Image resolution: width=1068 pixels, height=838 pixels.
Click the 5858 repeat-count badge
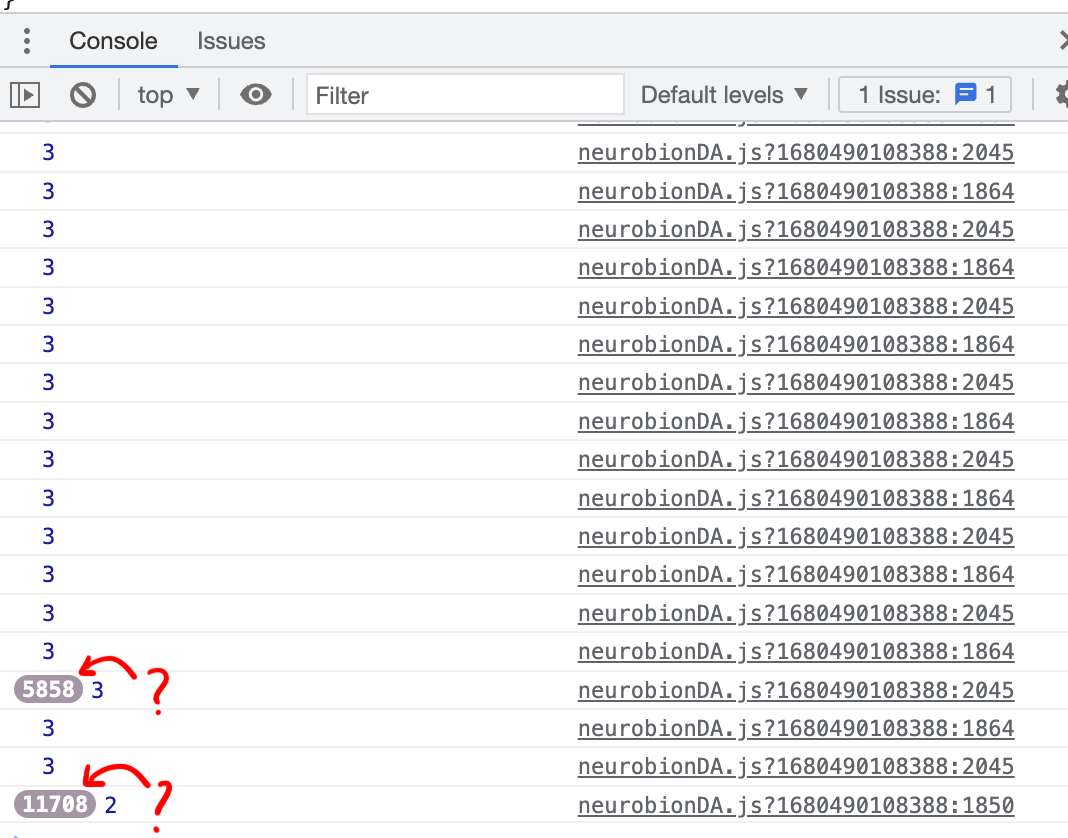click(x=46, y=689)
